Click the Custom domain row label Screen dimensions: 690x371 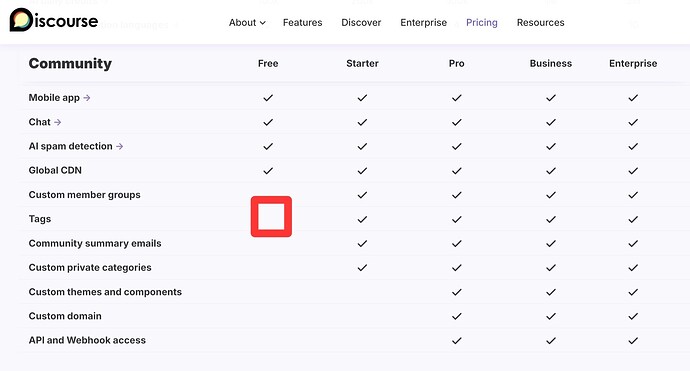tap(65, 316)
